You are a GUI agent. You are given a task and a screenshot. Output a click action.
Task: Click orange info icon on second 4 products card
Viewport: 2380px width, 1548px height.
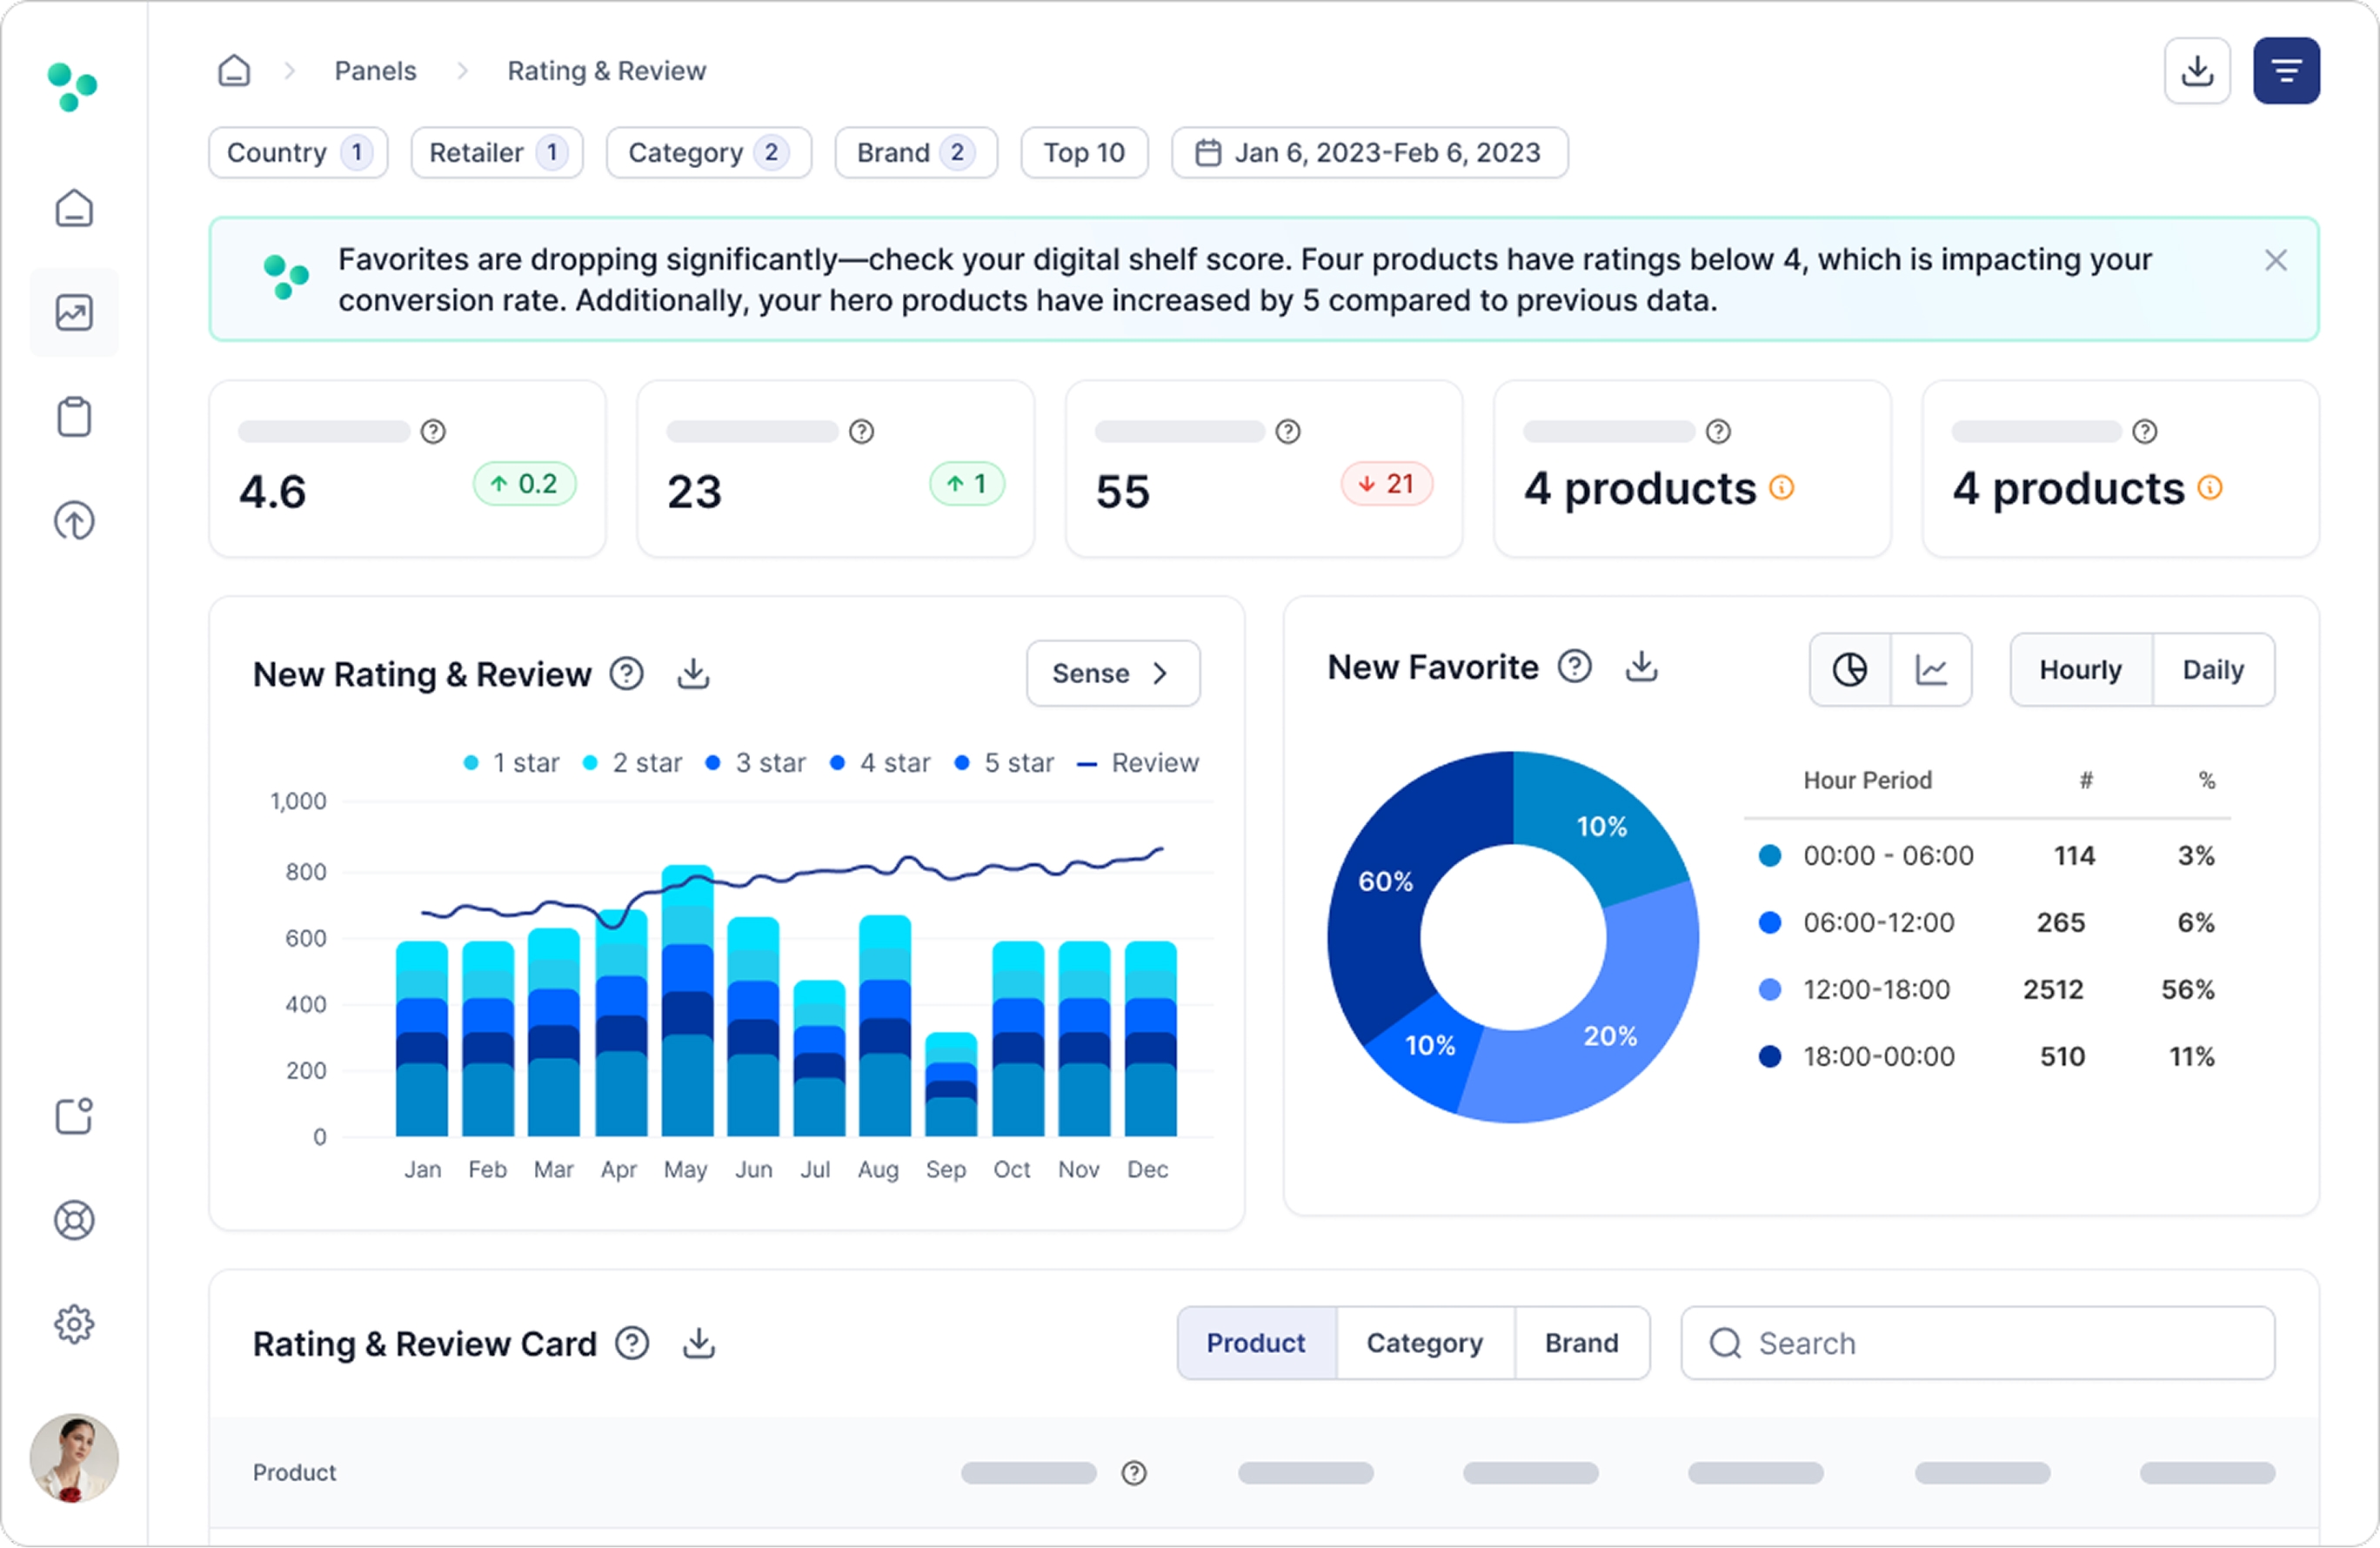[2210, 488]
